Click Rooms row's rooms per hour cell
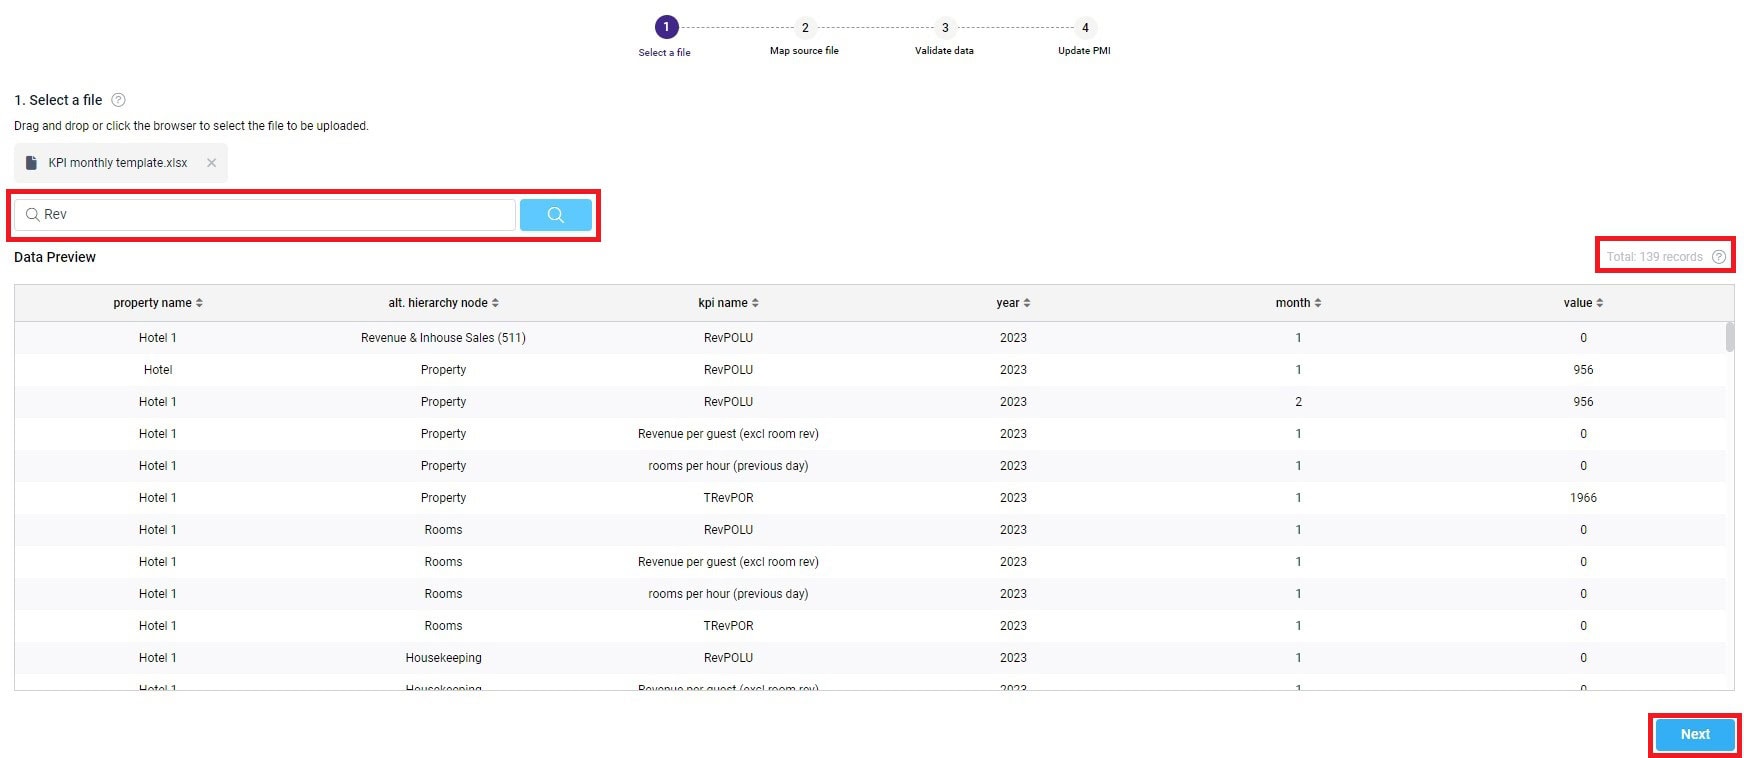The height and width of the screenshot is (758, 1744). coord(728,594)
